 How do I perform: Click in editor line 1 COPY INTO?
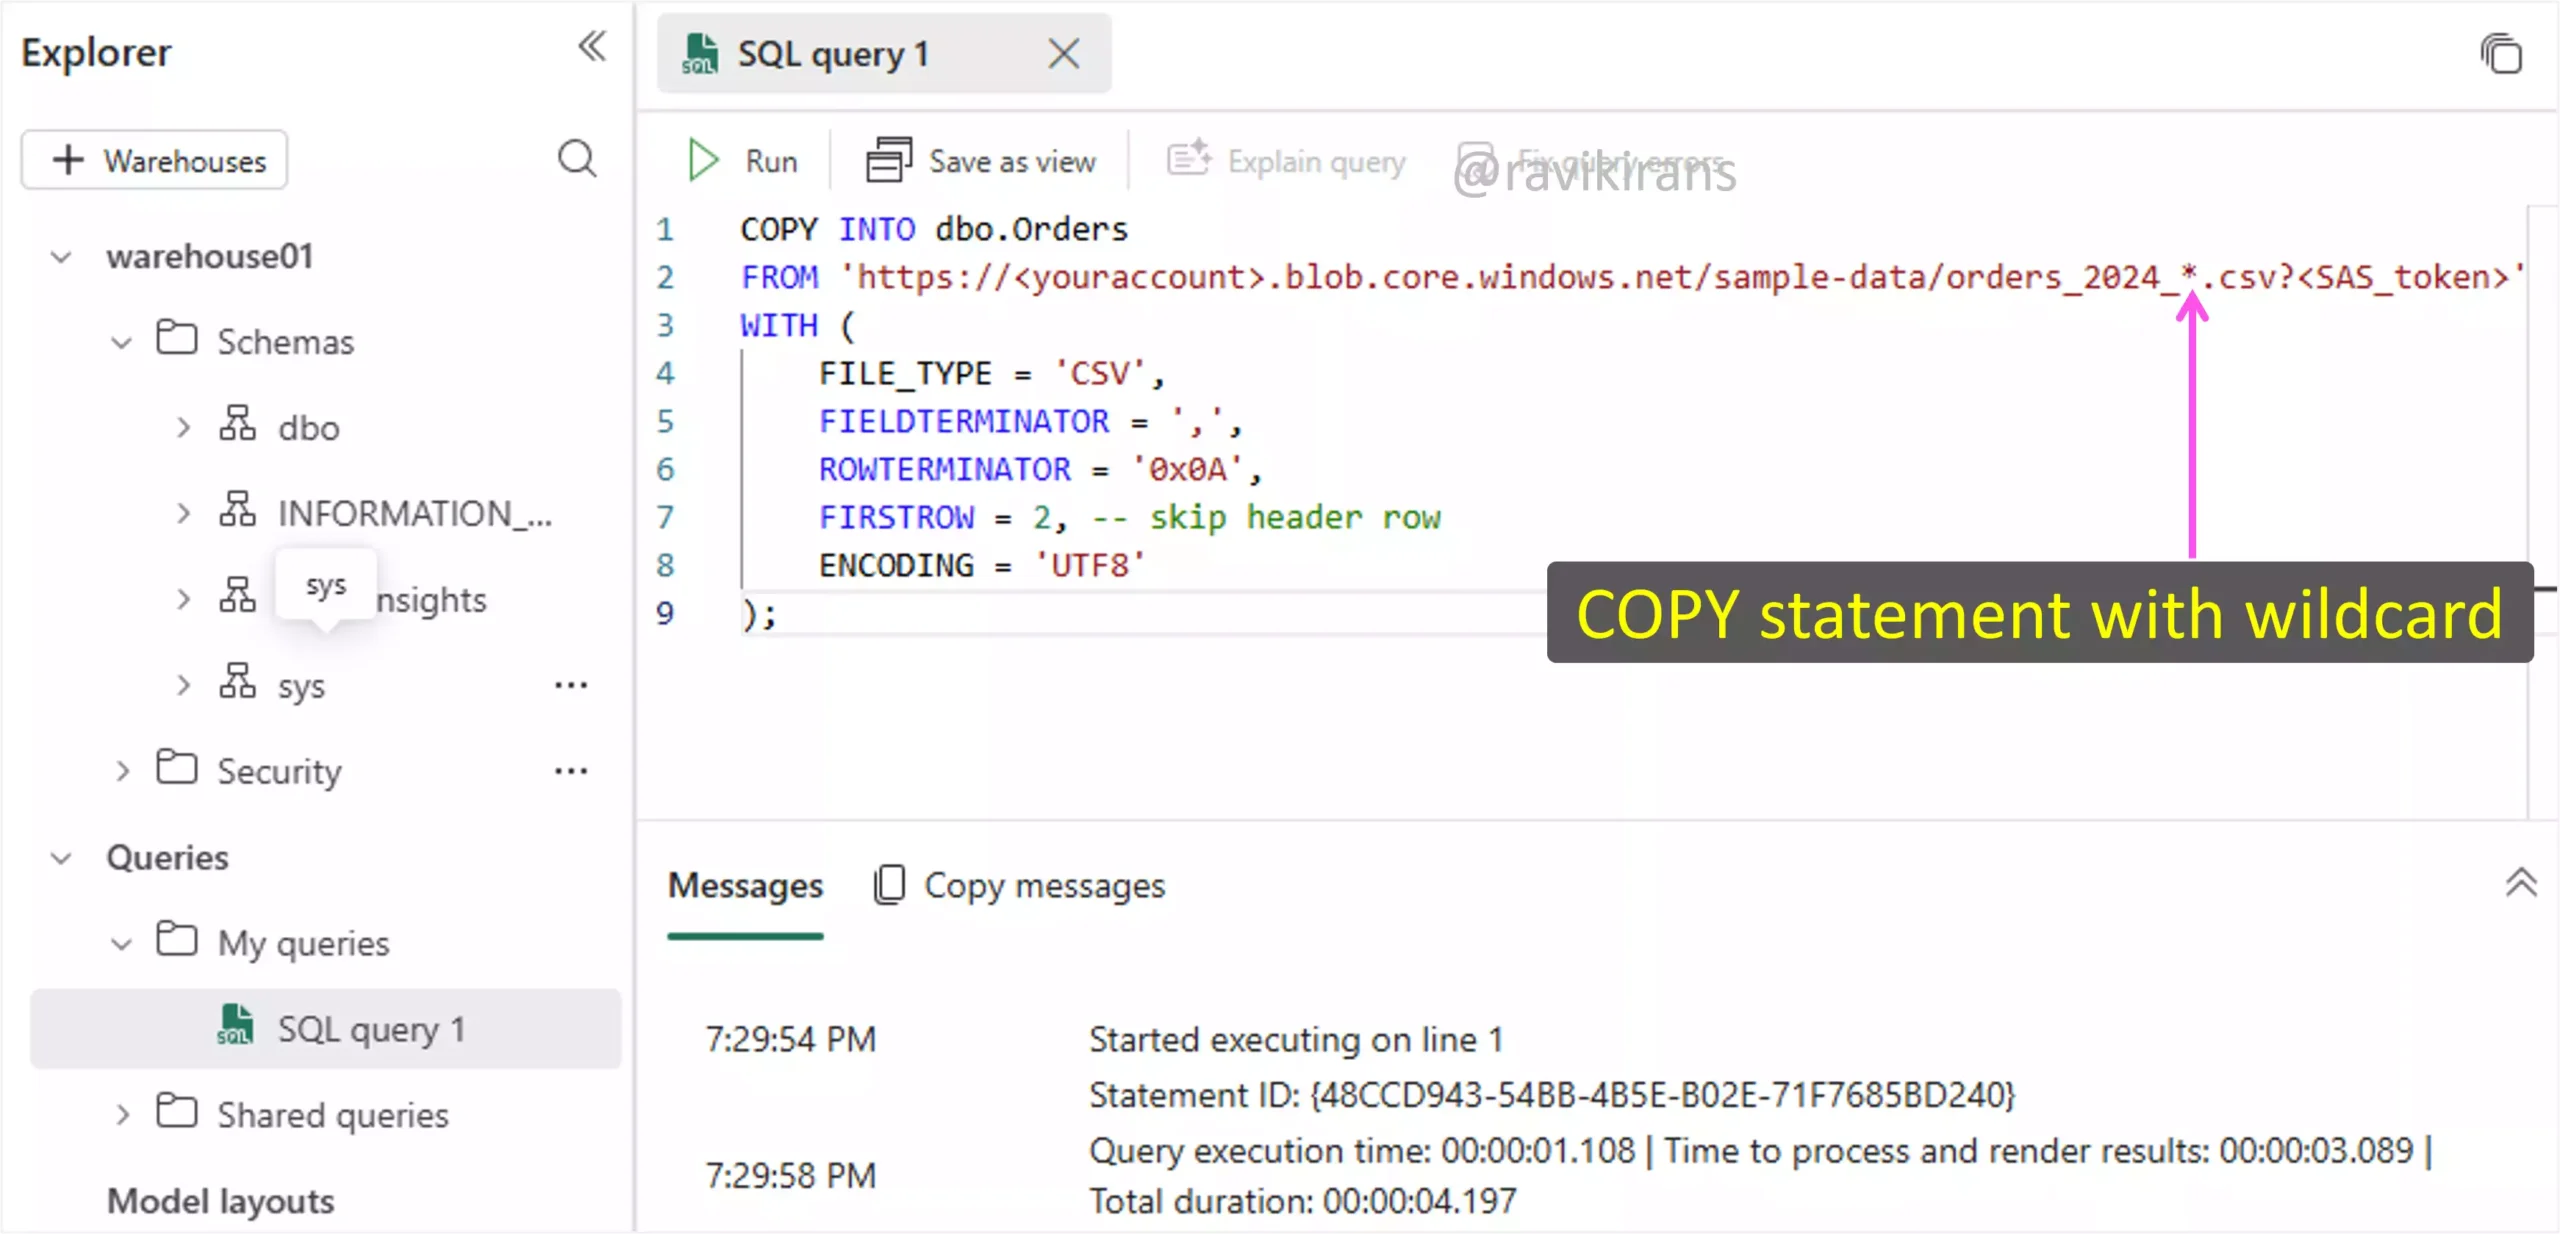click(x=934, y=230)
